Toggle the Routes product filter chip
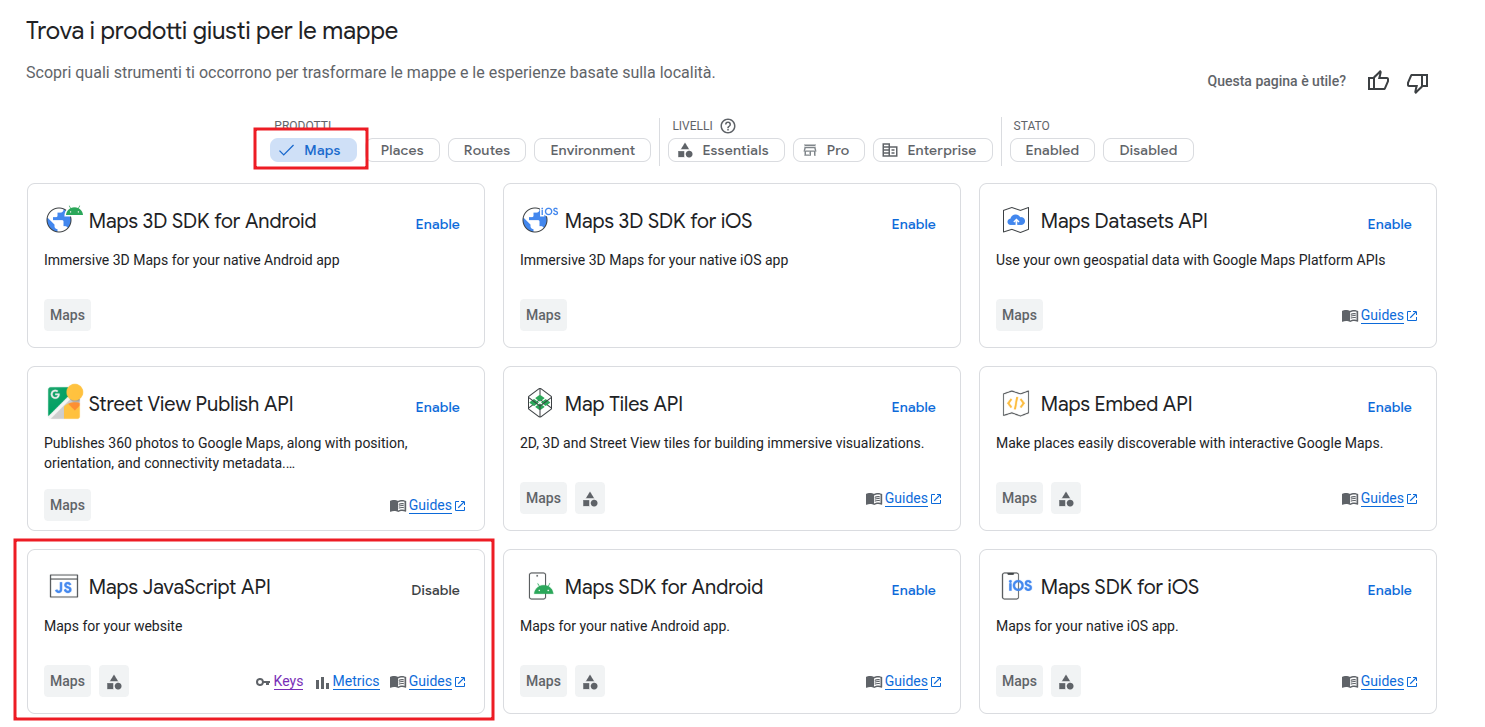This screenshot has height=727, width=1485. pyautogui.click(x=487, y=150)
